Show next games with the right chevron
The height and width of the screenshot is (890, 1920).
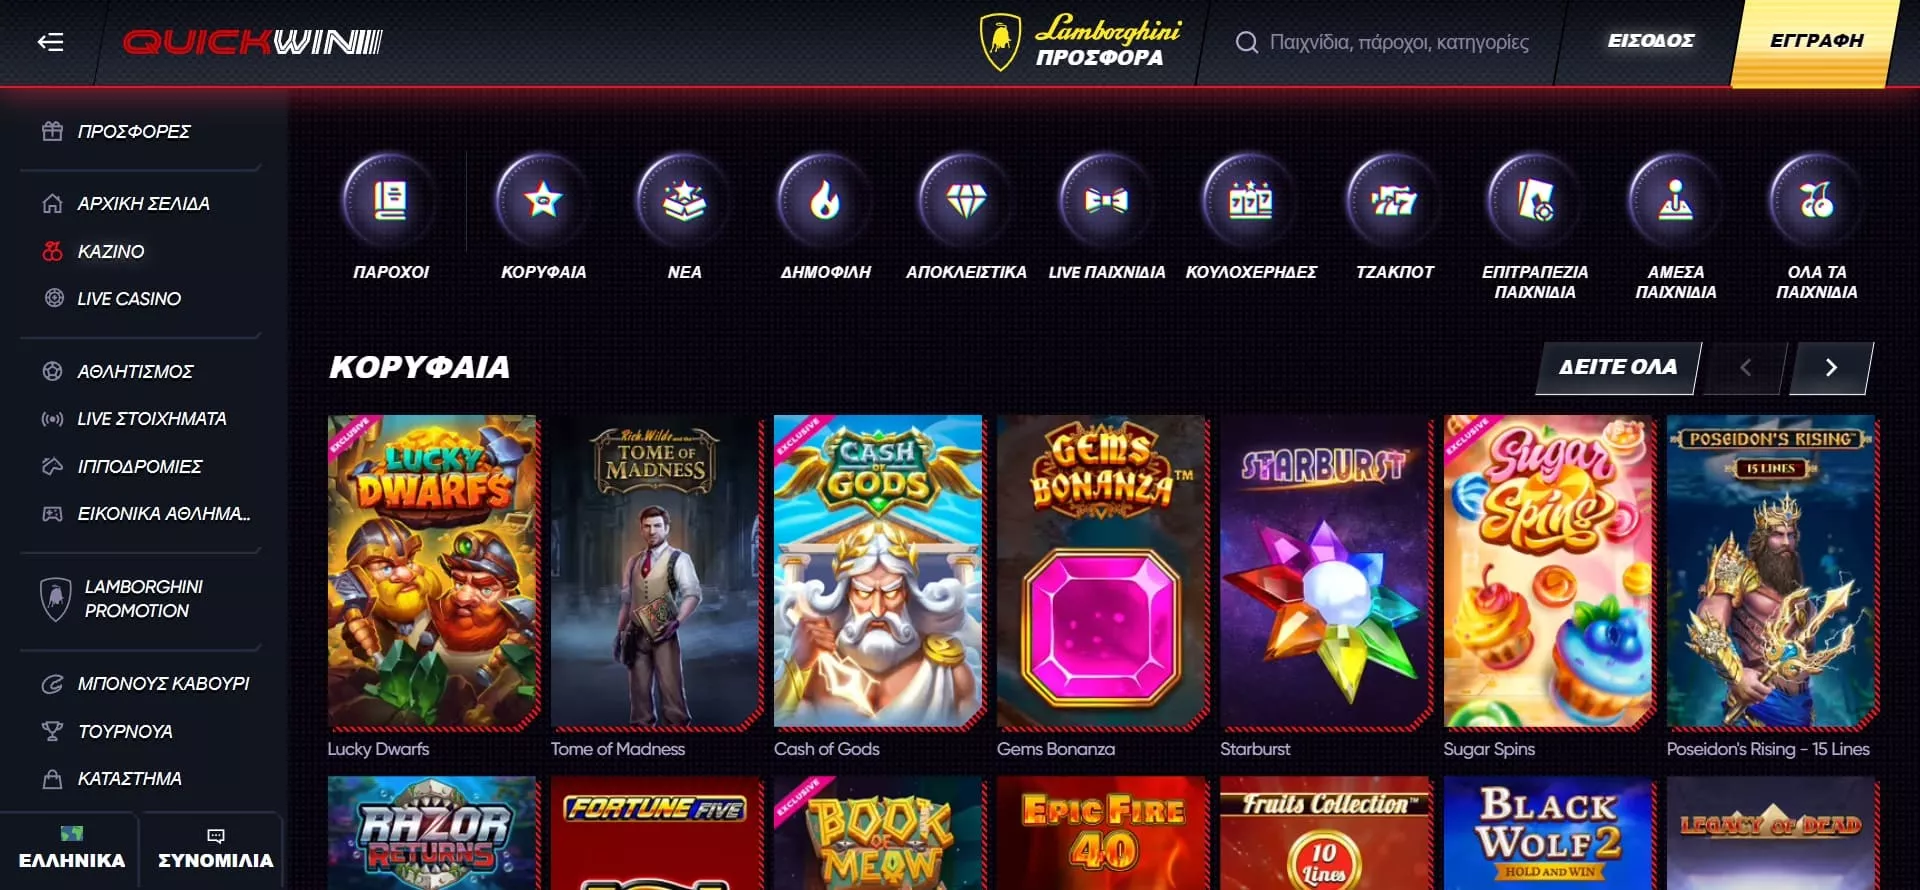pyautogui.click(x=1831, y=368)
